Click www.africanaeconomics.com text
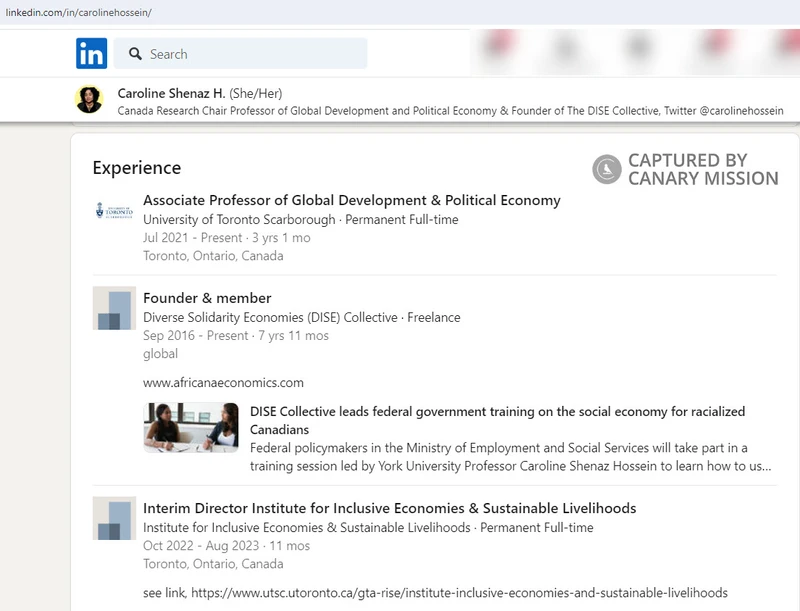The height and width of the screenshot is (611, 800). click(223, 383)
